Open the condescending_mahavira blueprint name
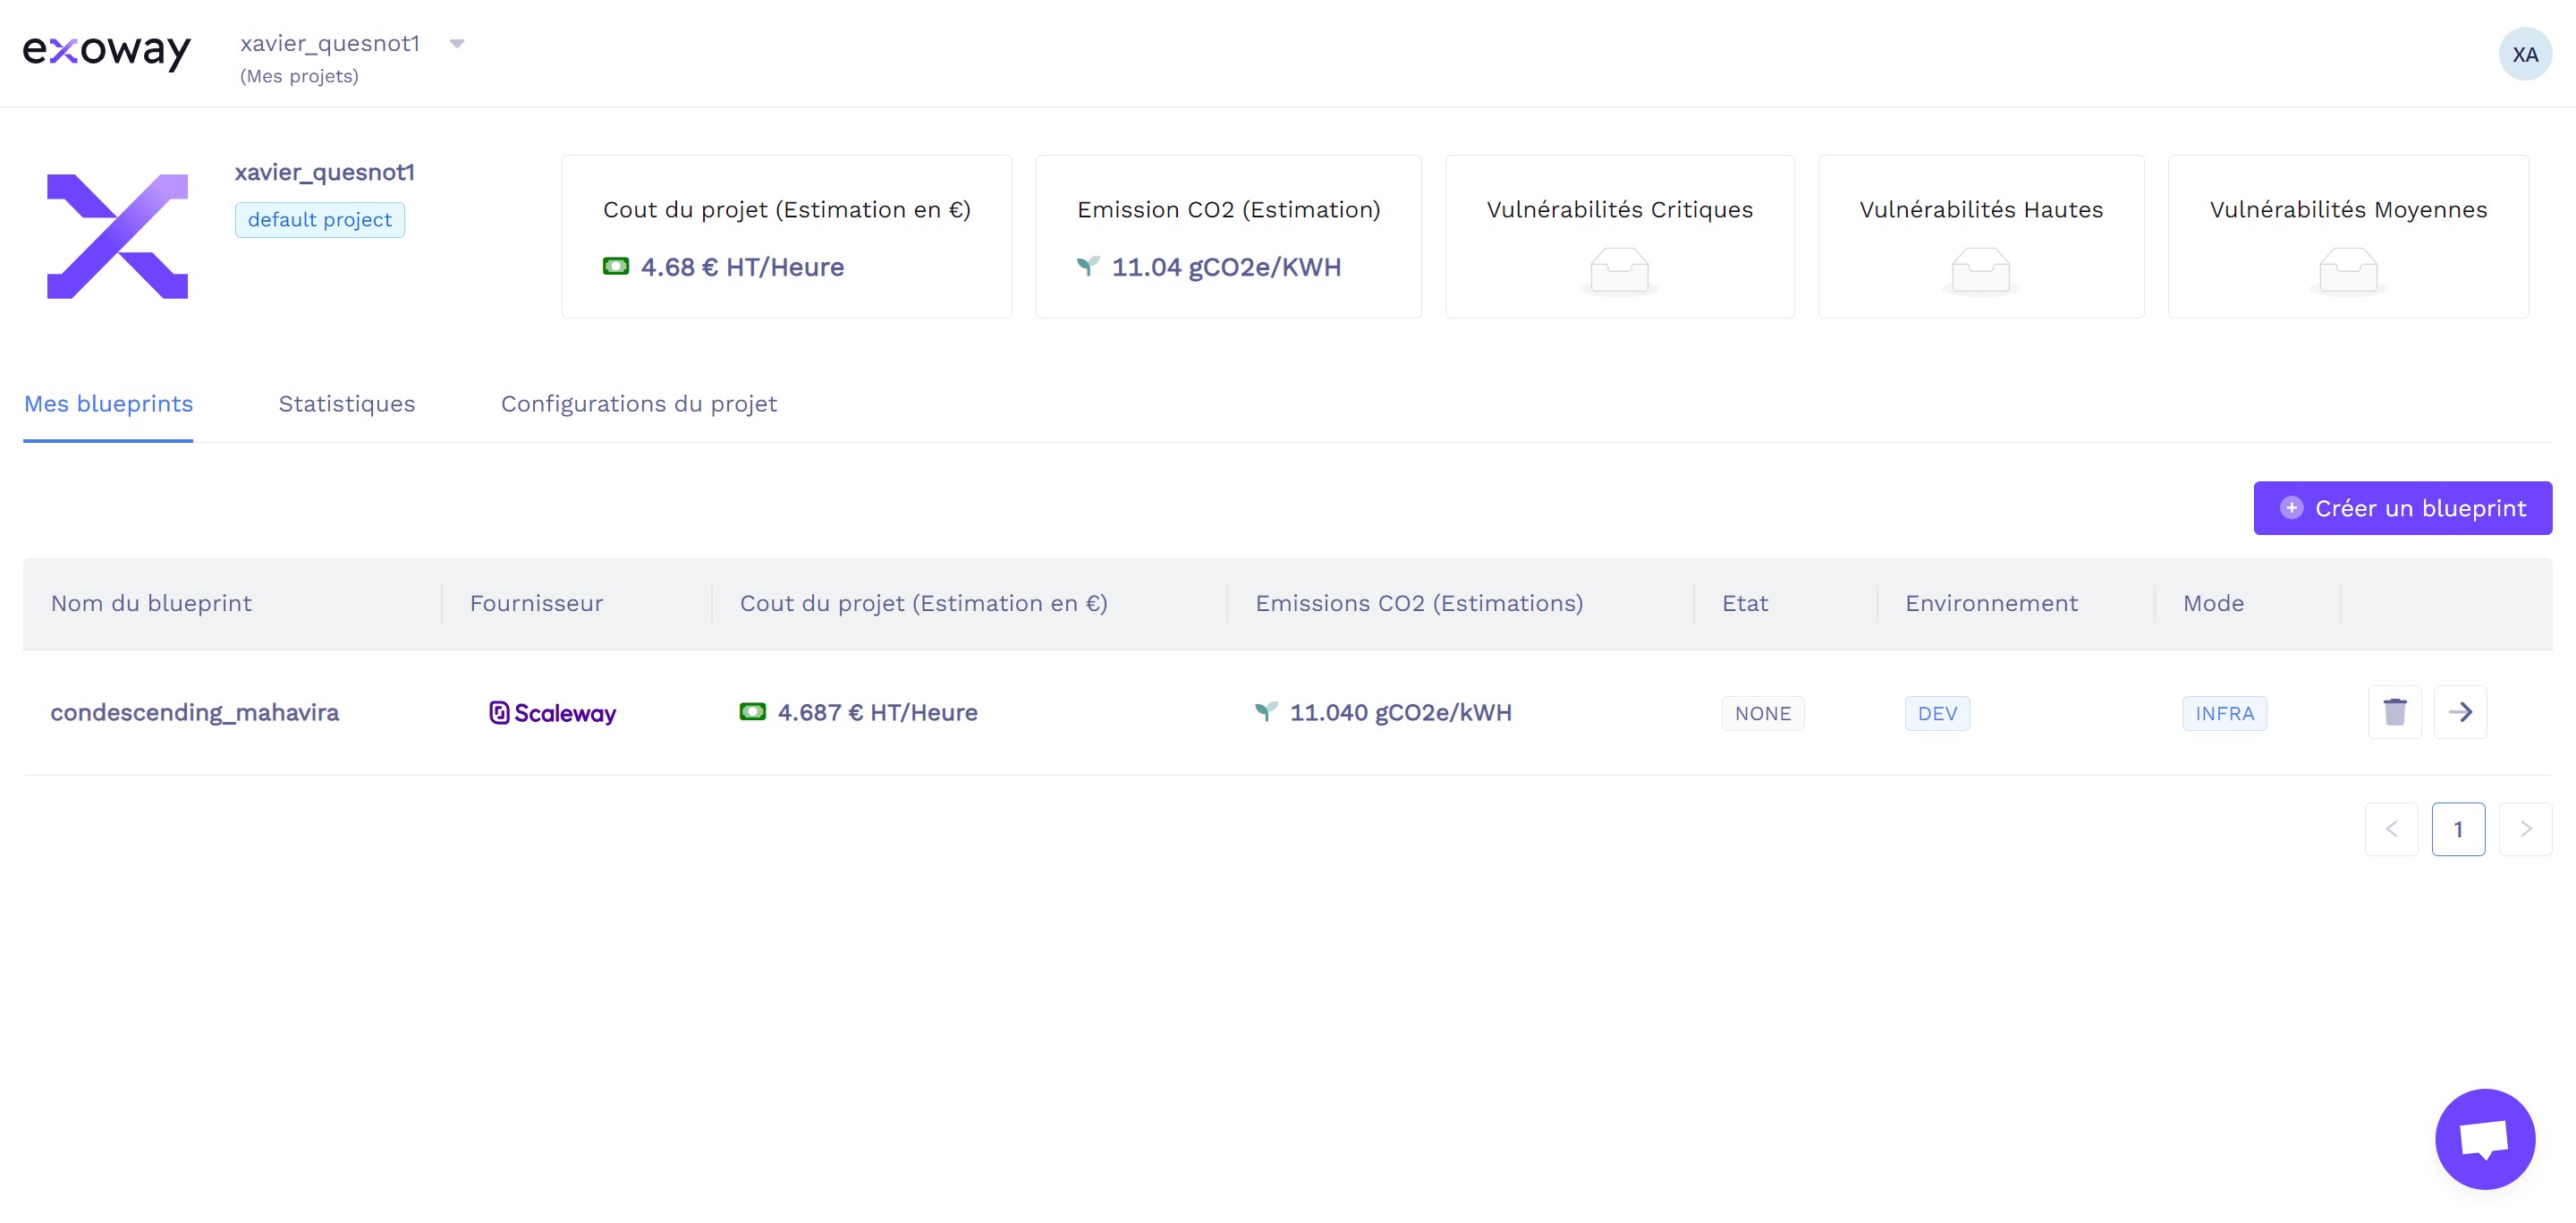 click(195, 712)
